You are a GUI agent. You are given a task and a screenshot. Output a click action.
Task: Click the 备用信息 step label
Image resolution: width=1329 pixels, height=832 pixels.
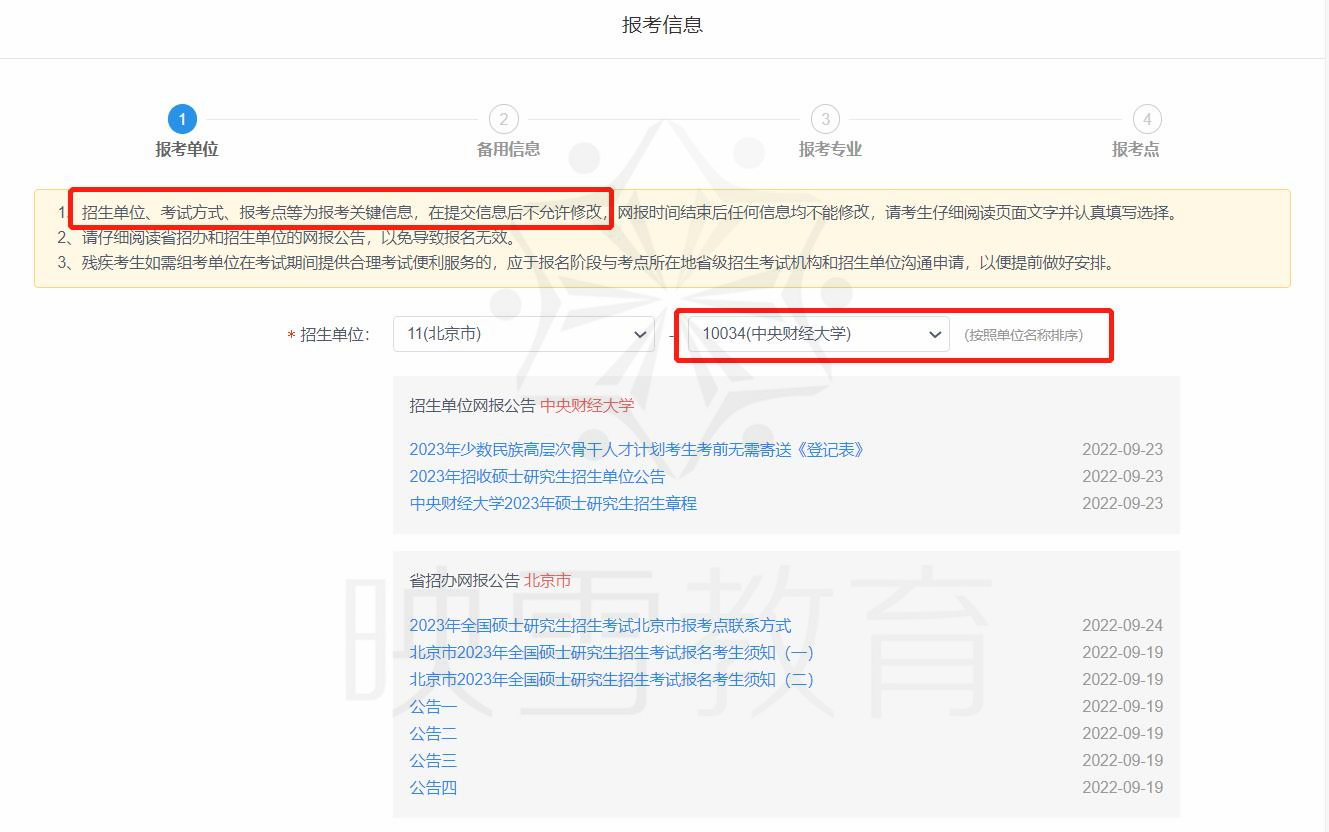[508, 149]
